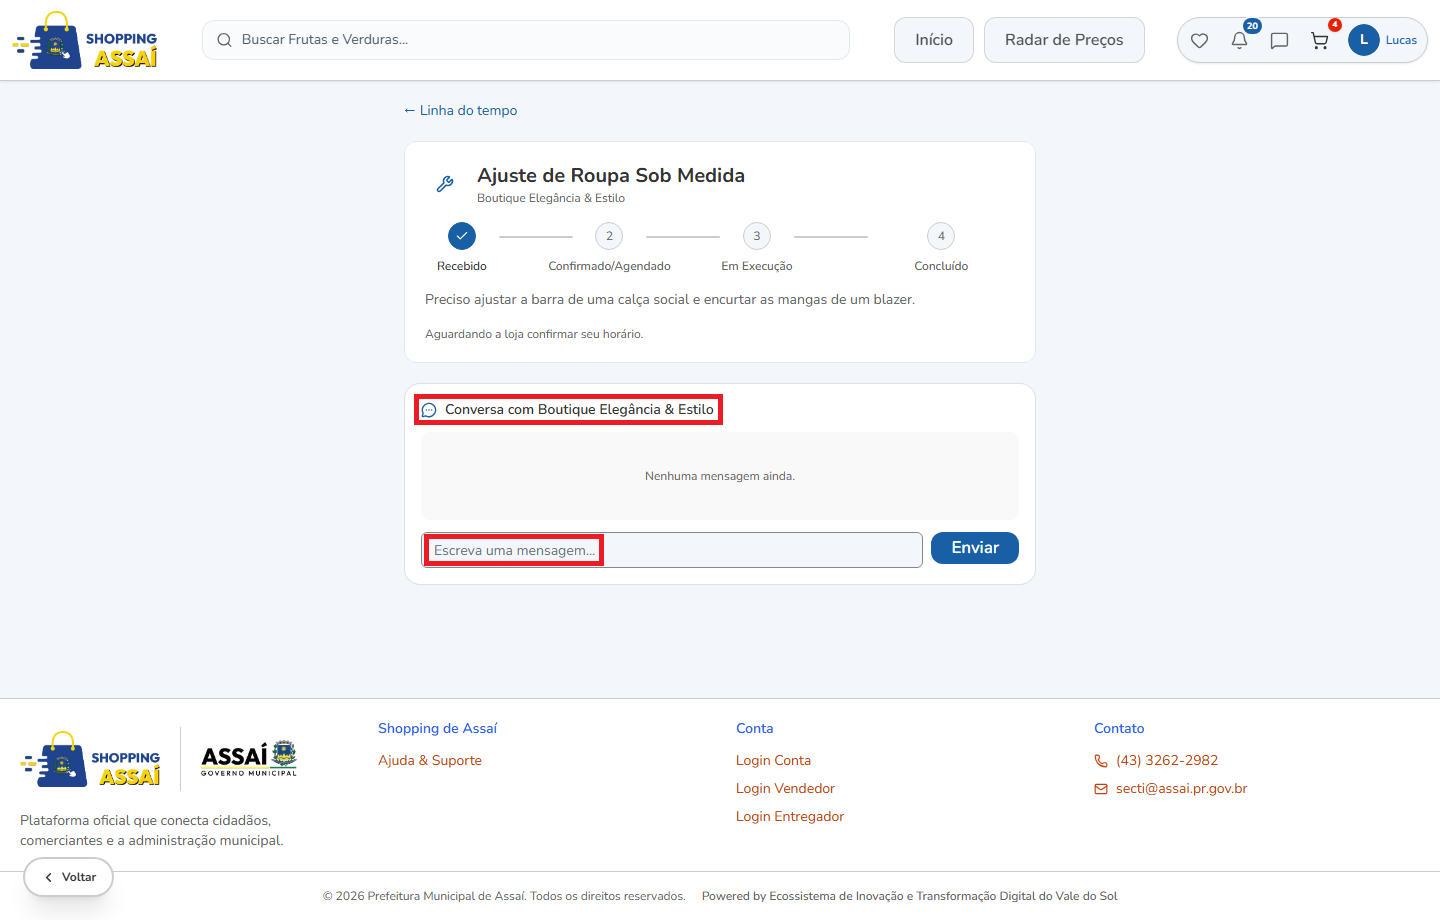Go to Início page
This screenshot has width=1440, height=920.
coord(934,40)
